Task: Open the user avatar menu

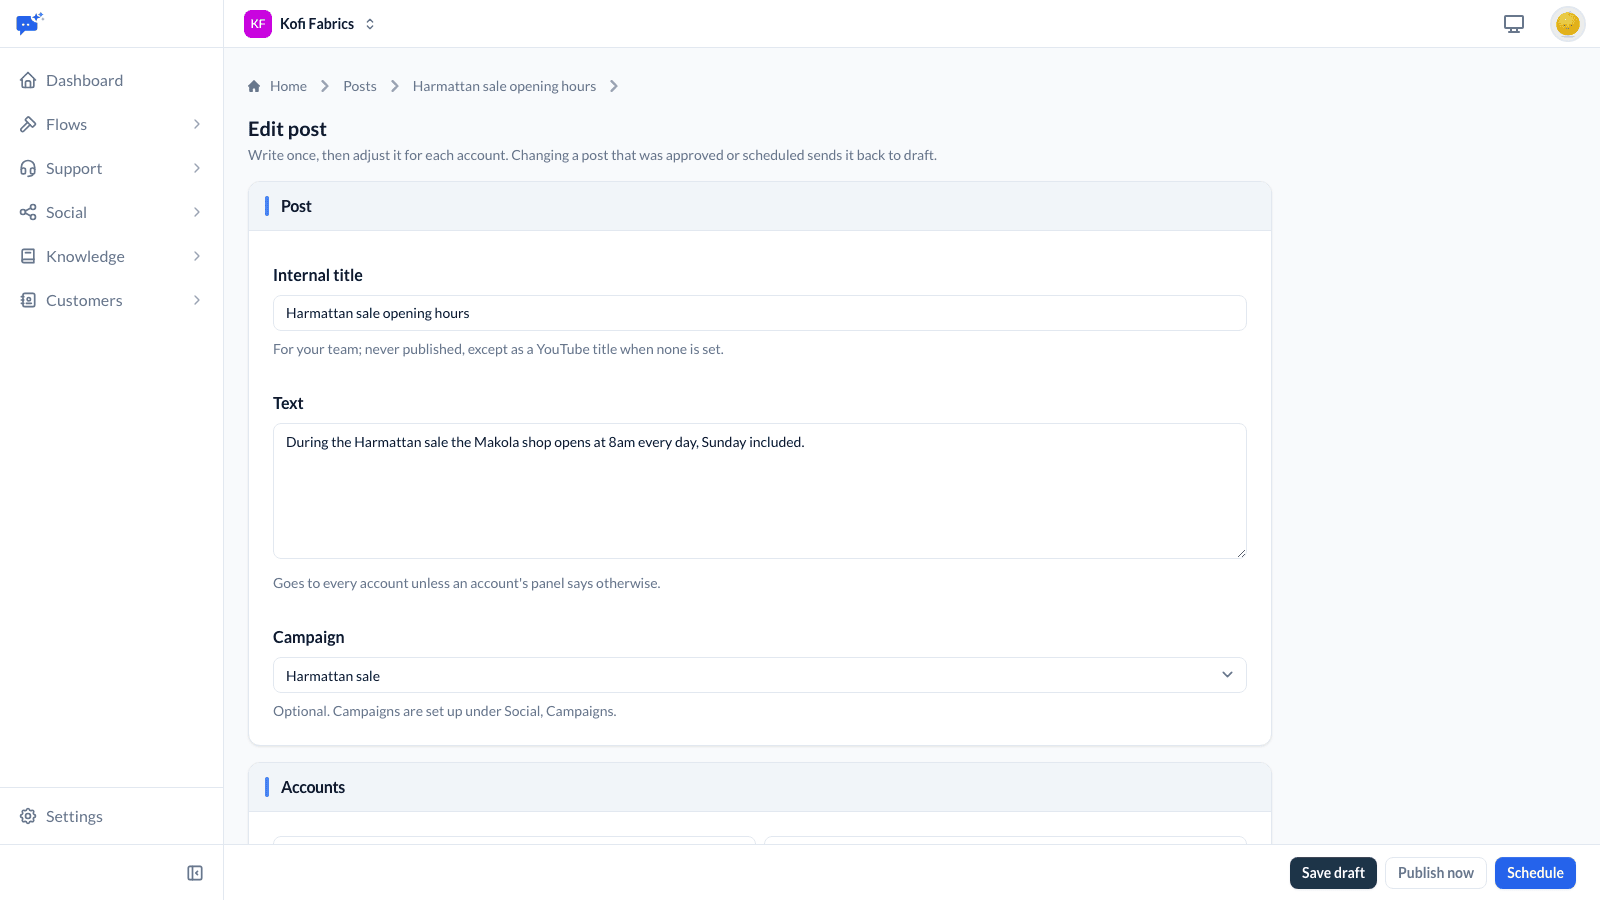Action: point(1567,24)
